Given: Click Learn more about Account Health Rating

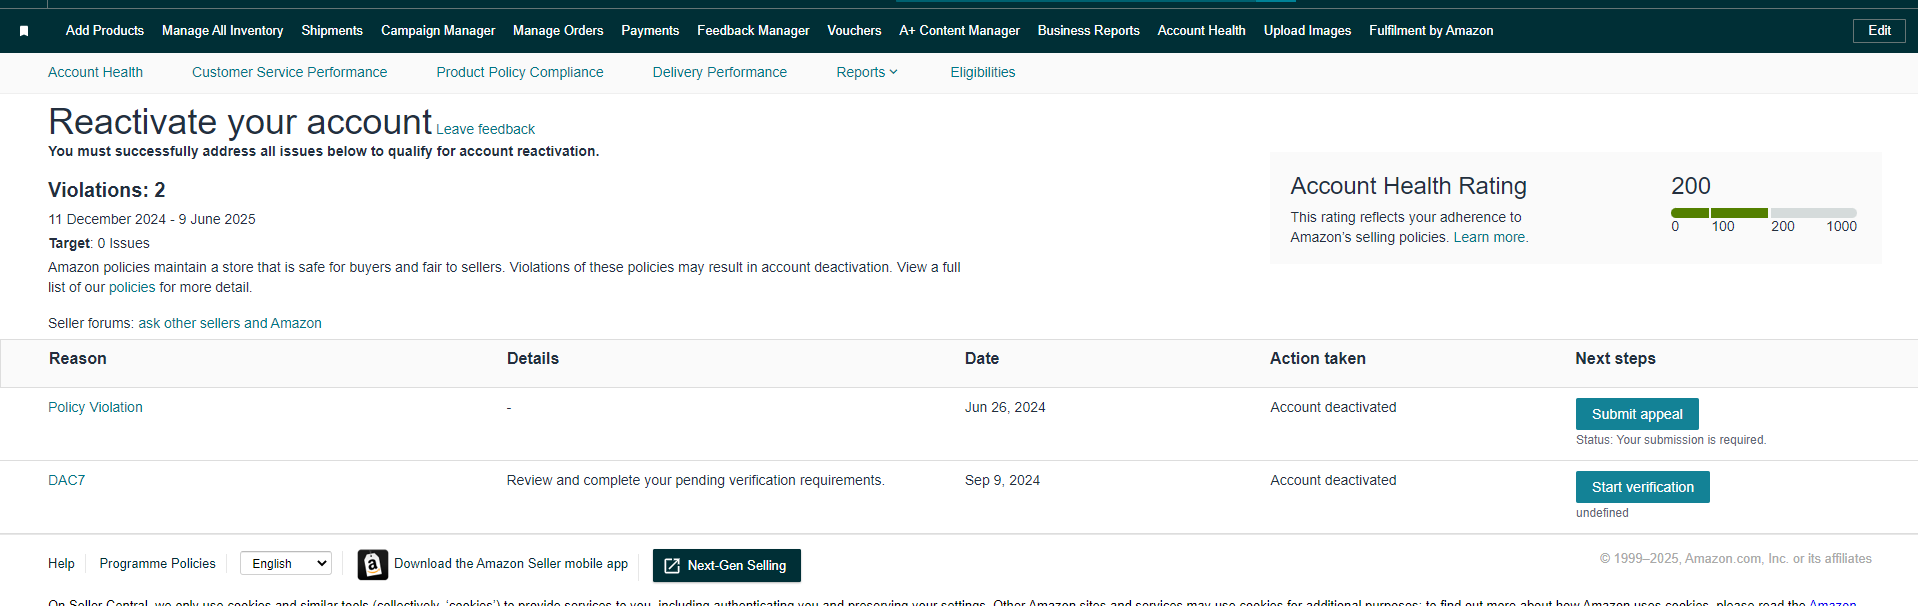Looking at the screenshot, I should tap(1489, 237).
